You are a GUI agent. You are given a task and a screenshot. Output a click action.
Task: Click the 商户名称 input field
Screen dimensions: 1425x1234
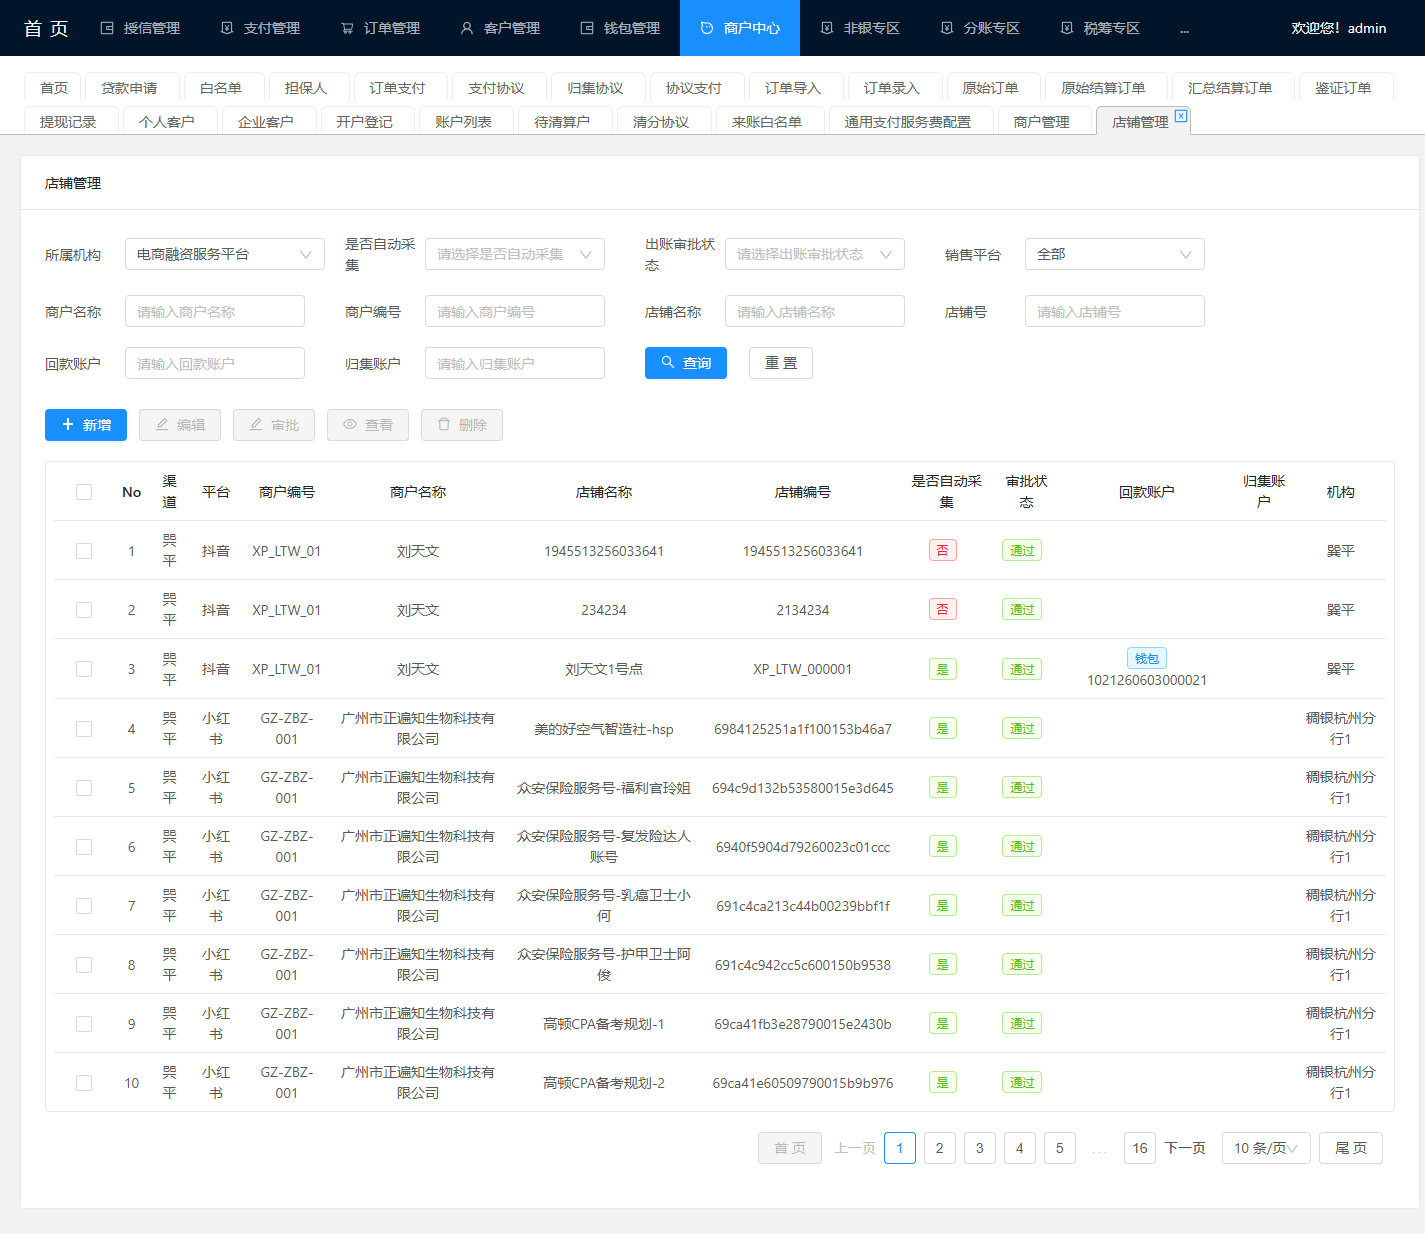click(215, 311)
